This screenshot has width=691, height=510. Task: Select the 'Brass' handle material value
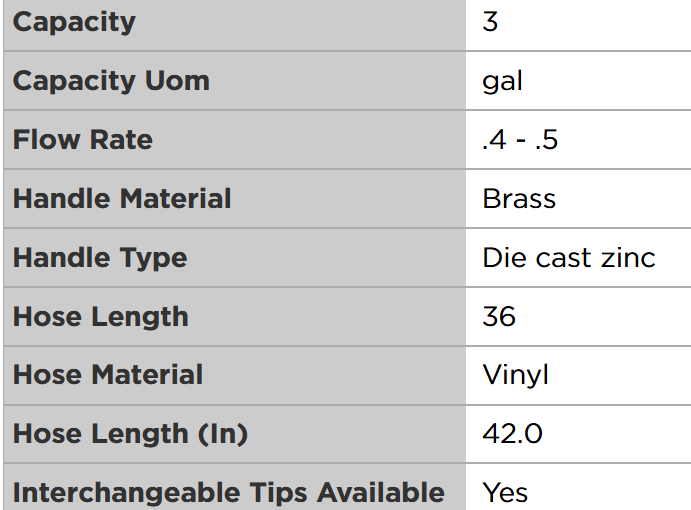(x=519, y=198)
